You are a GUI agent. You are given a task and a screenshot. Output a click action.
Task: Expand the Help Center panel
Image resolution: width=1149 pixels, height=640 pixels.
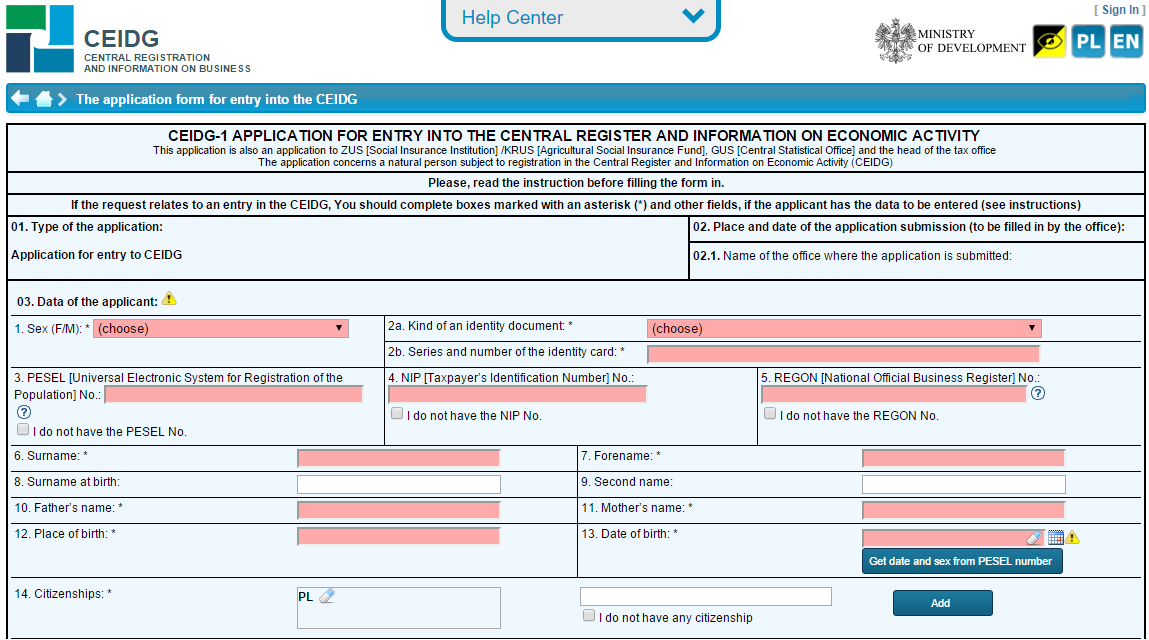click(x=581, y=18)
